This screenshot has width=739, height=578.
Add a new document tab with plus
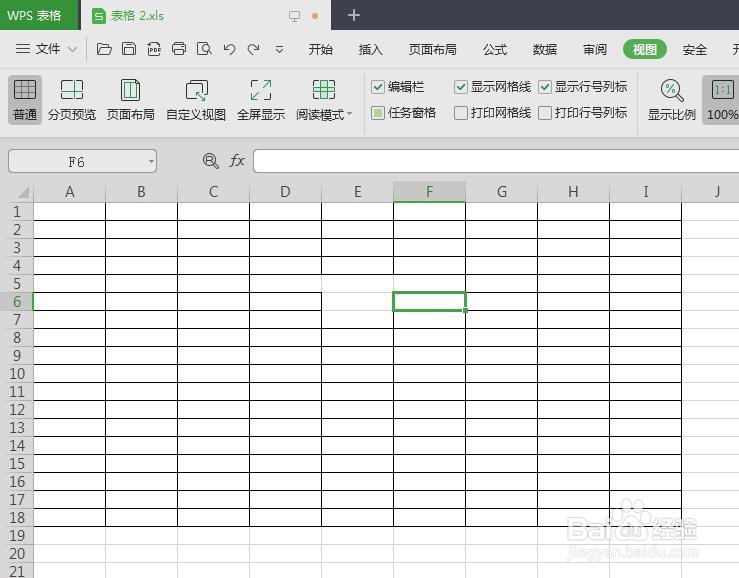point(354,16)
